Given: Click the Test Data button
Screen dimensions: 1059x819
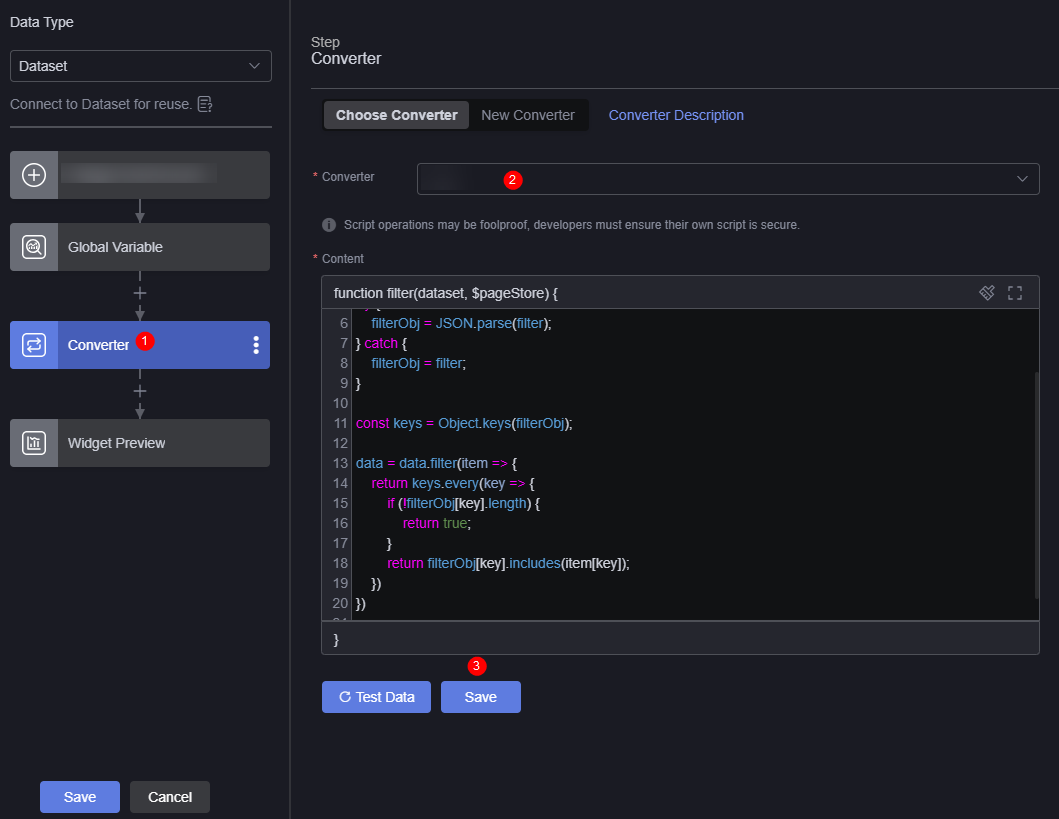Looking at the screenshot, I should (376, 697).
